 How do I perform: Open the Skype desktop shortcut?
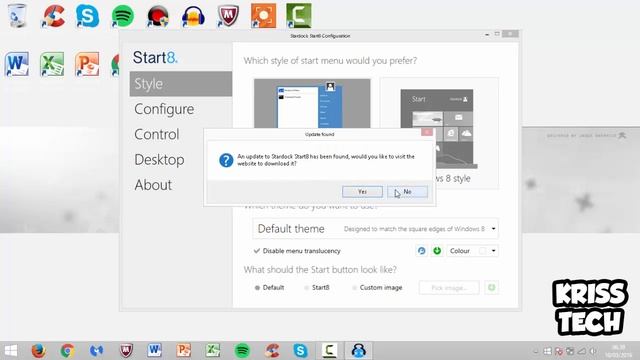[87, 16]
